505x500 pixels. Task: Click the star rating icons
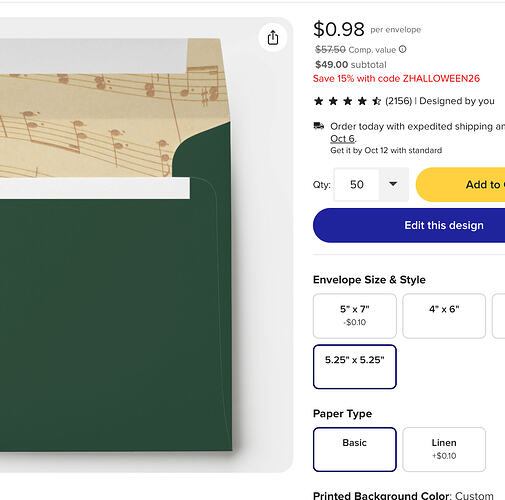point(347,101)
